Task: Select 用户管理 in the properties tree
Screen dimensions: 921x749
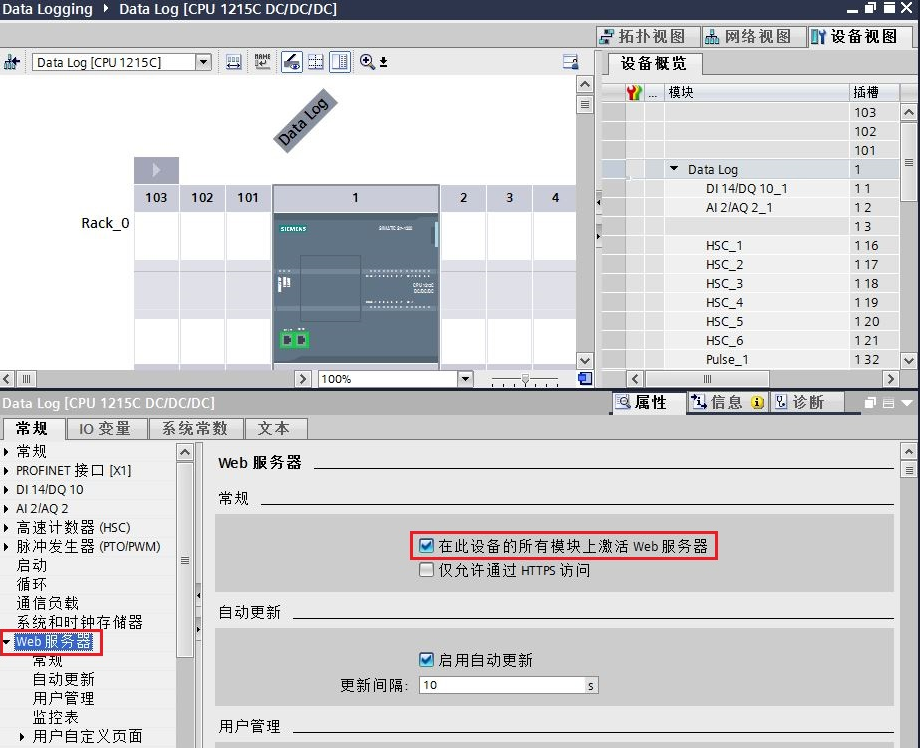Action: tap(63, 698)
